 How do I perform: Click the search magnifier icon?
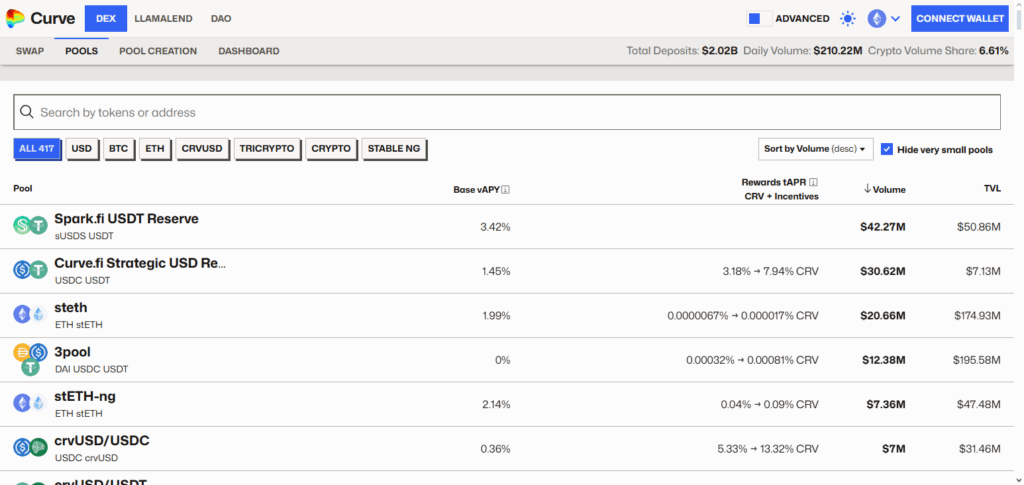tap(27, 112)
